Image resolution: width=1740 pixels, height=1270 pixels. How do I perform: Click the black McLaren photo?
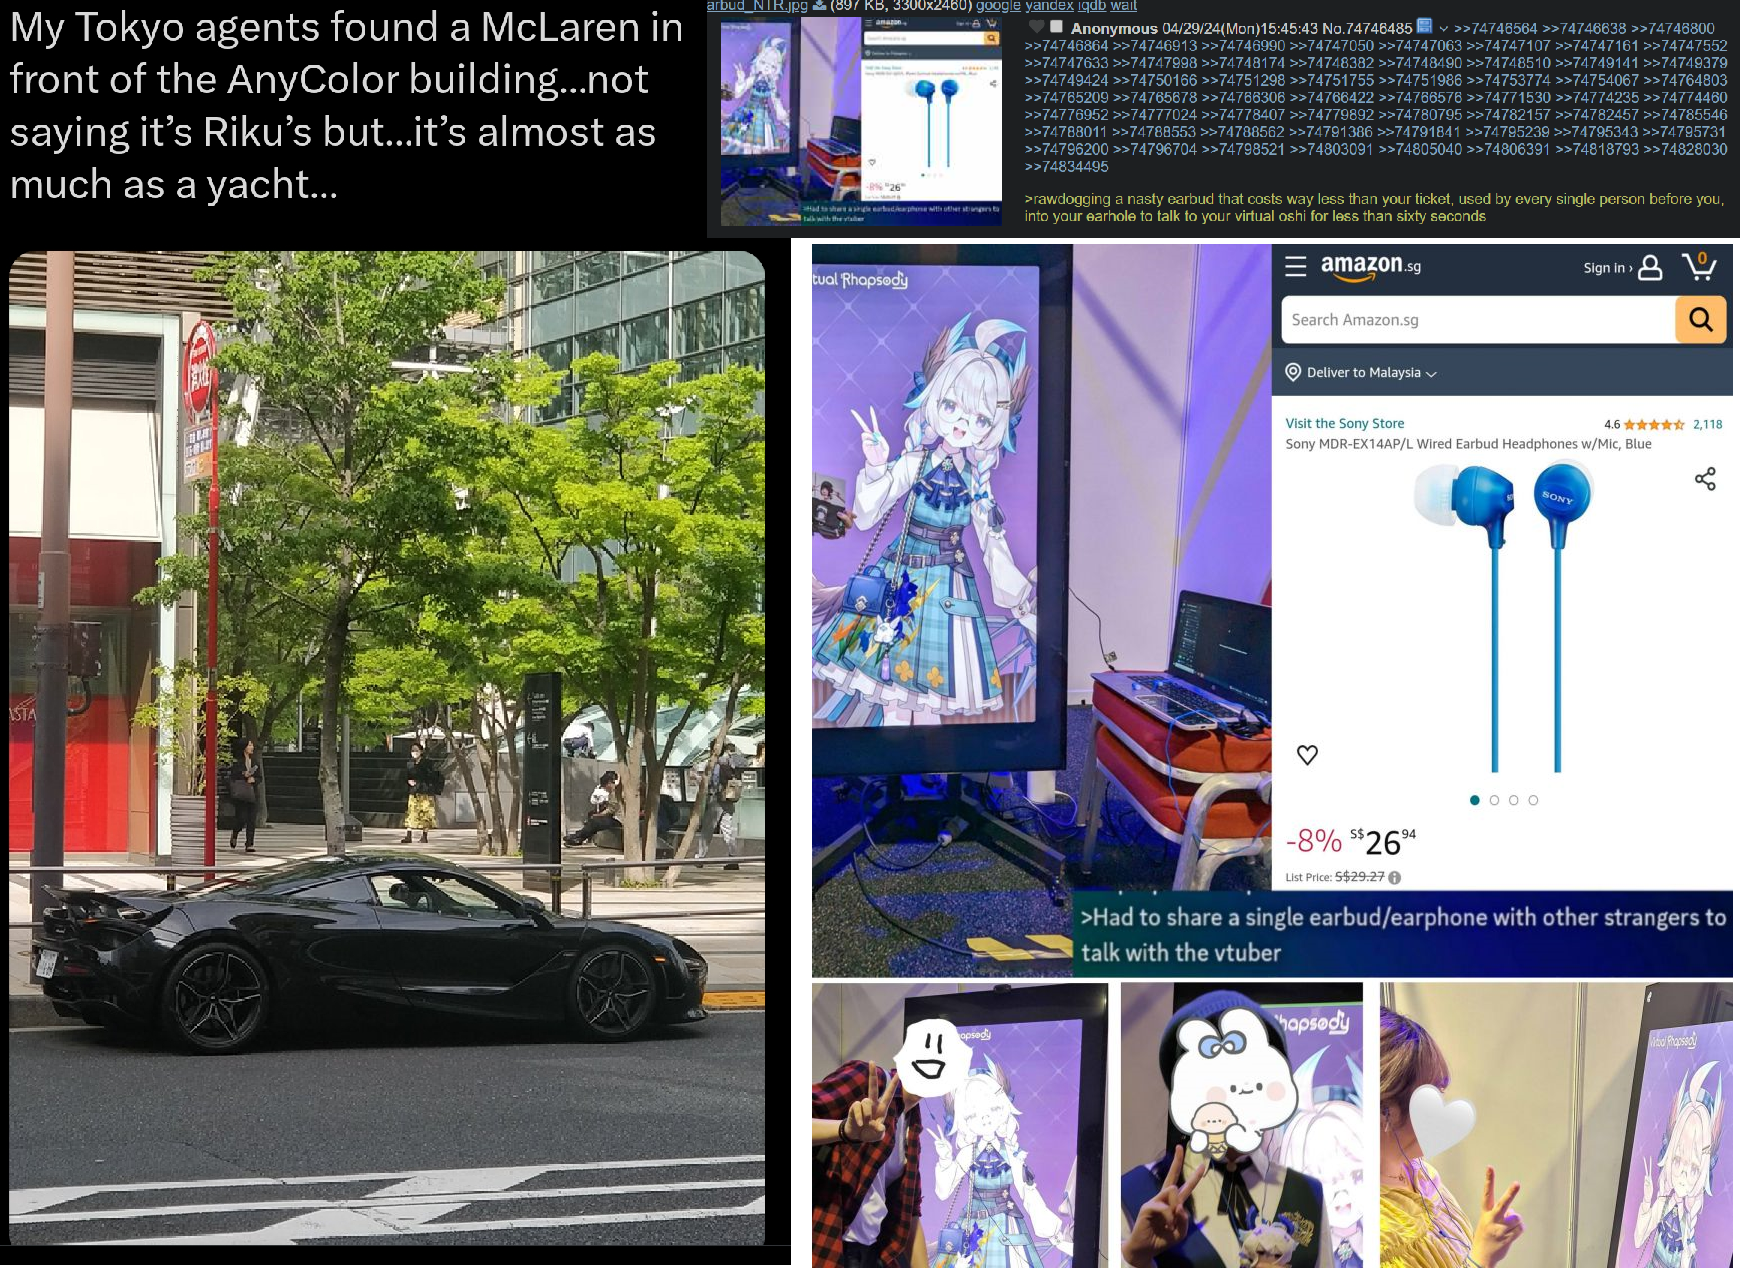[x=387, y=747]
